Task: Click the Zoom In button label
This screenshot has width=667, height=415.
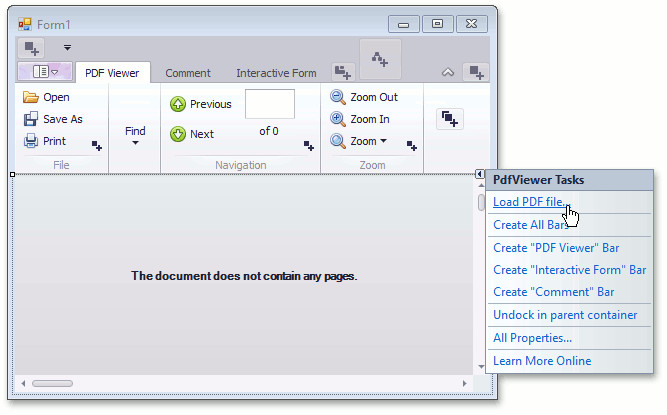Action: (x=370, y=119)
